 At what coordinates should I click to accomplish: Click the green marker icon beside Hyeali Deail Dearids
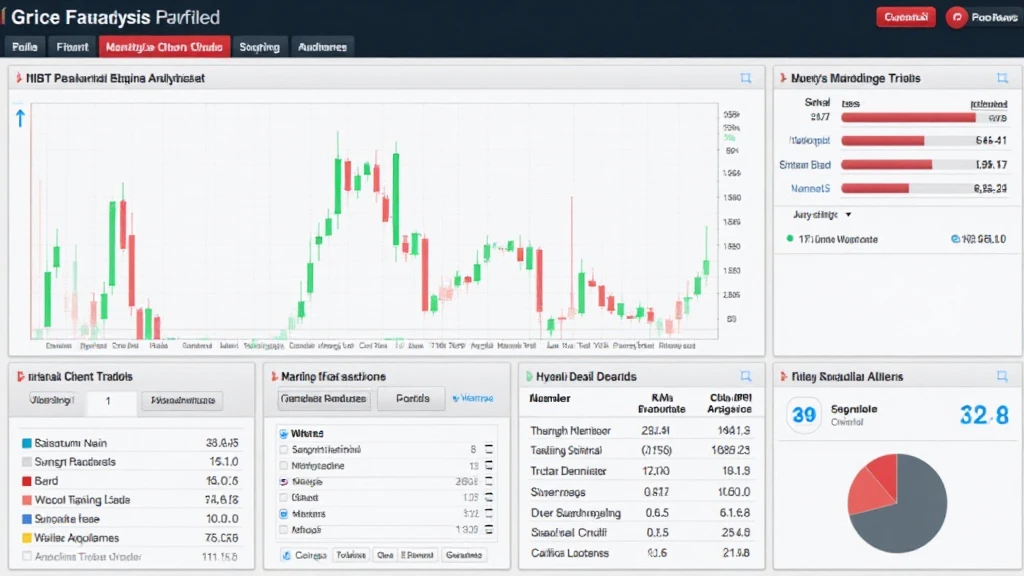pyautogui.click(x=529, y=377)
